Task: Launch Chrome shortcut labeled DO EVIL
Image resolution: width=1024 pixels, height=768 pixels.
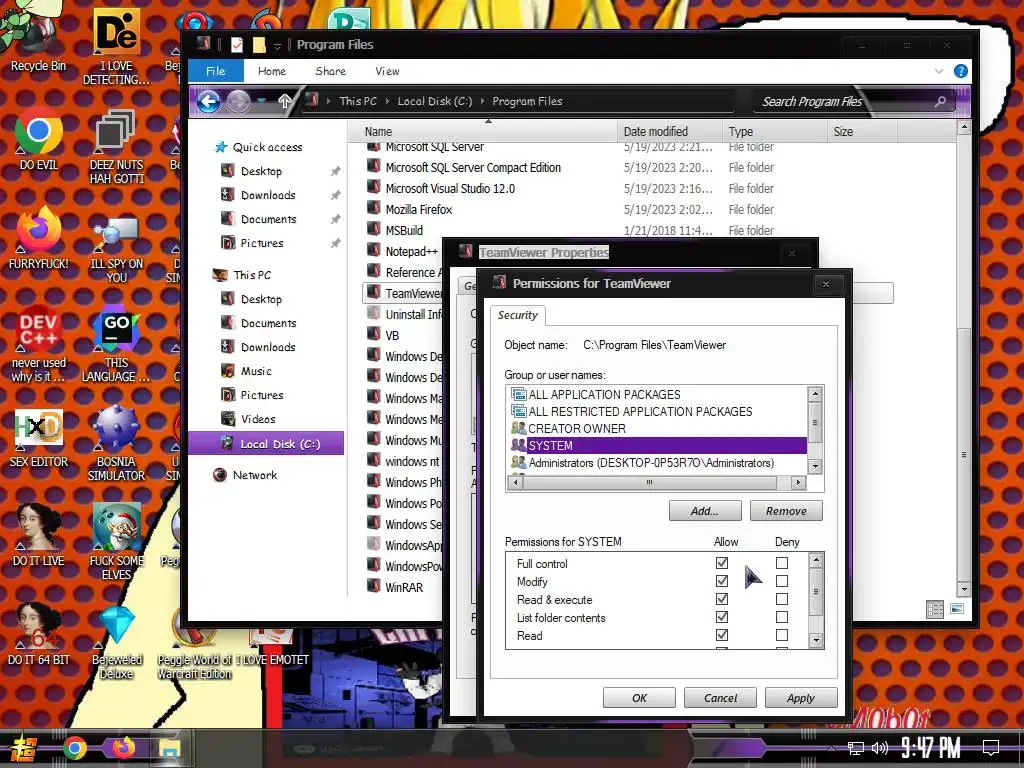Action: coord(38,140)
